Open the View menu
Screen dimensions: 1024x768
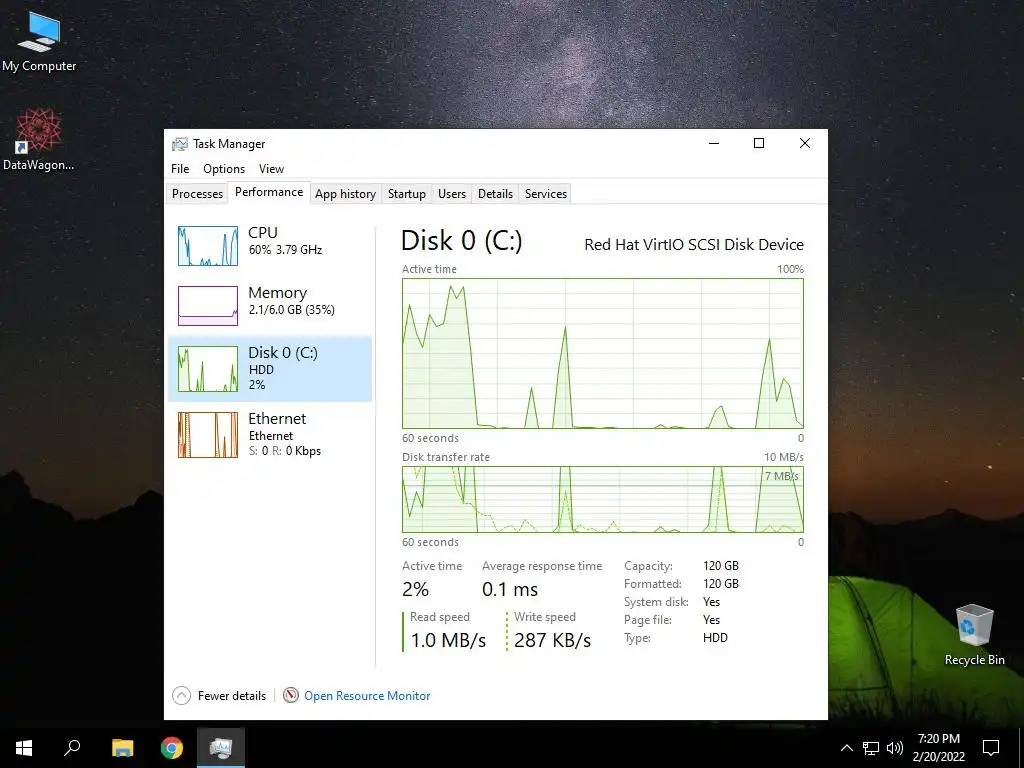[271, 168]
